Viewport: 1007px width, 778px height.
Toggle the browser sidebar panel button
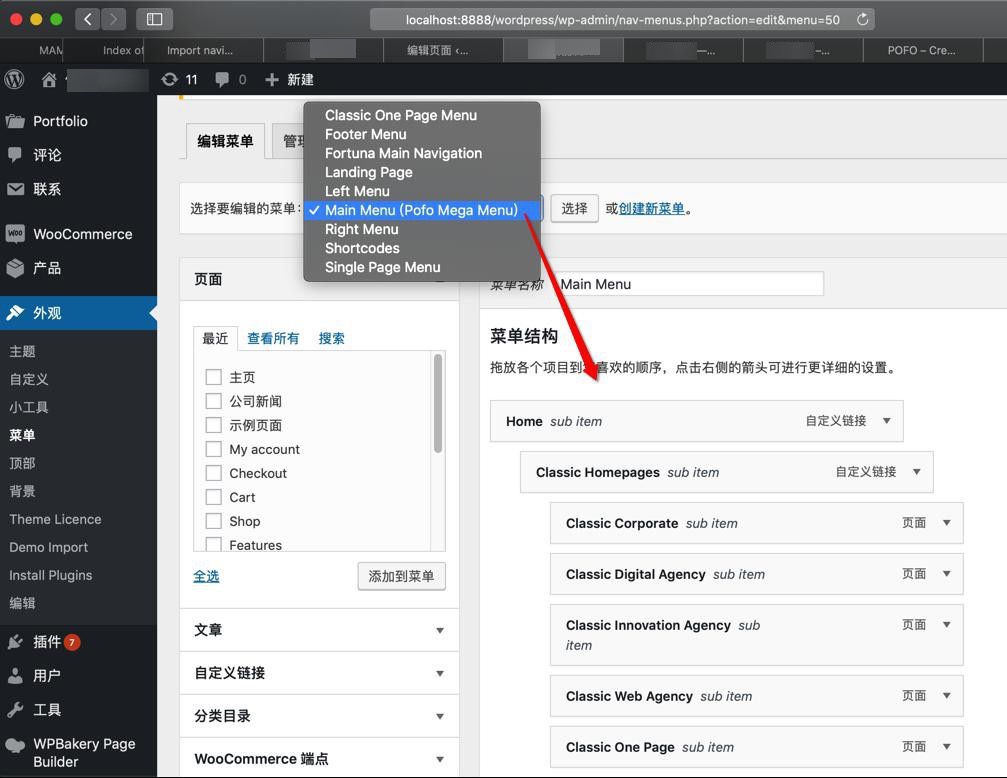(154, 19)
